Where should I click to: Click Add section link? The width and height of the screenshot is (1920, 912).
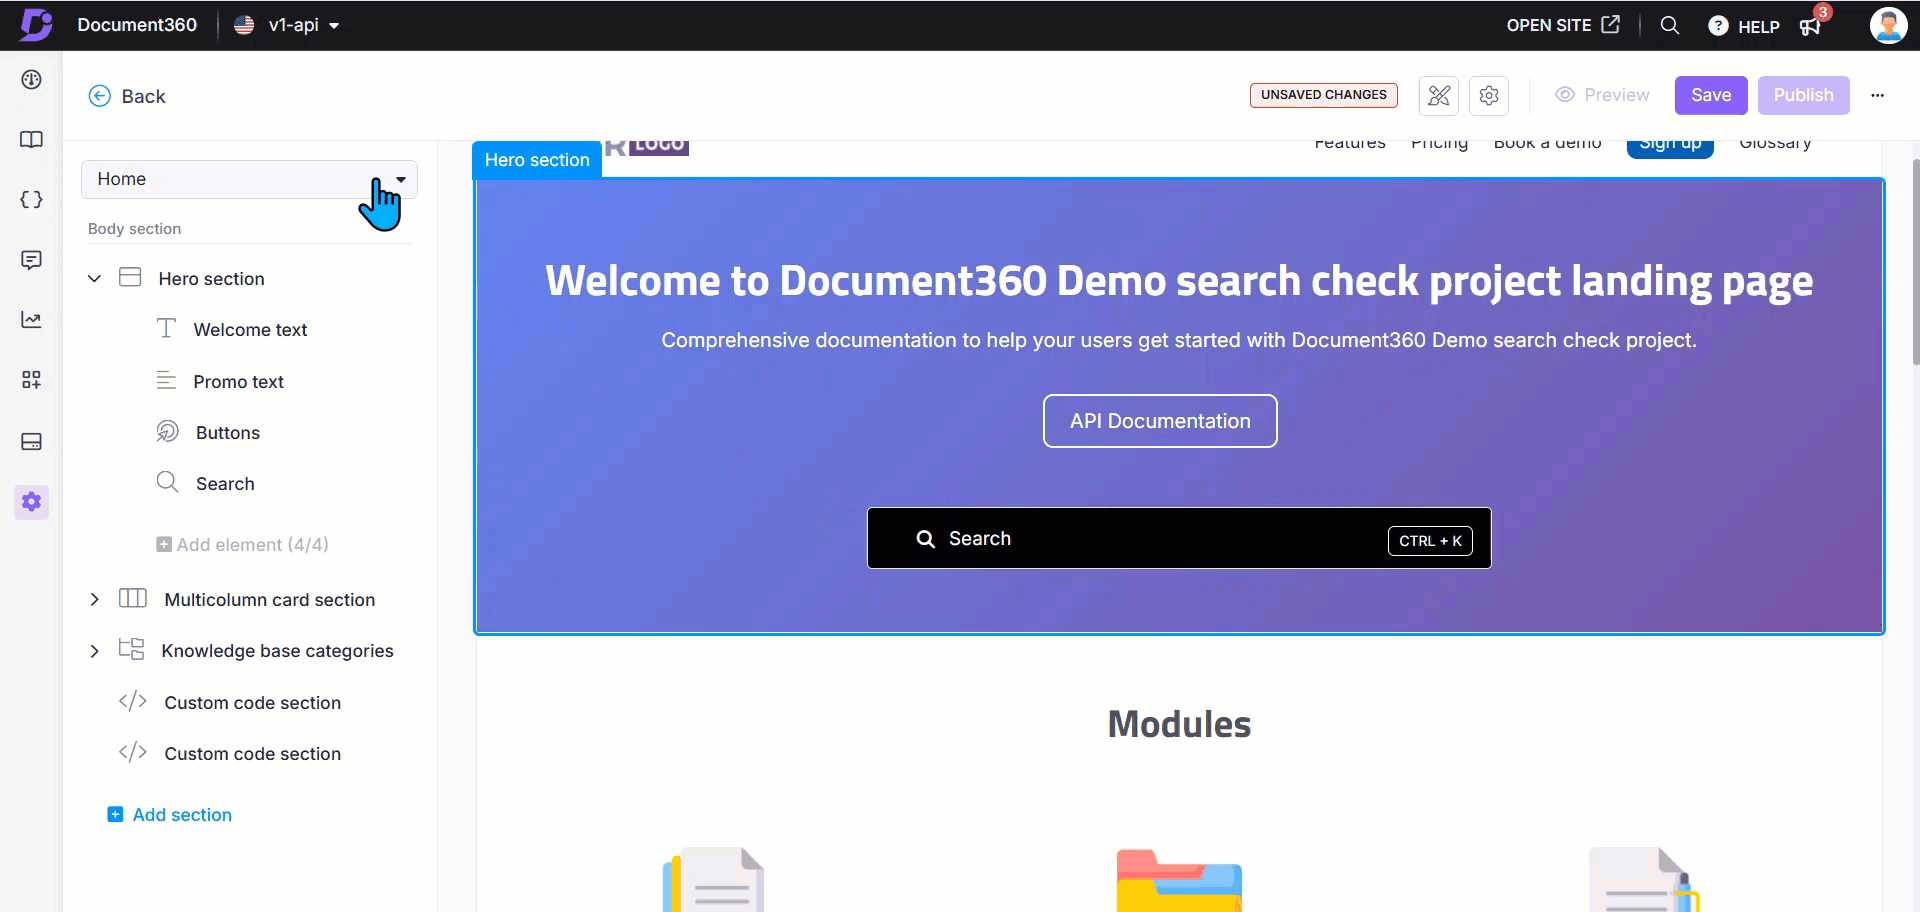tap(169, 815)
